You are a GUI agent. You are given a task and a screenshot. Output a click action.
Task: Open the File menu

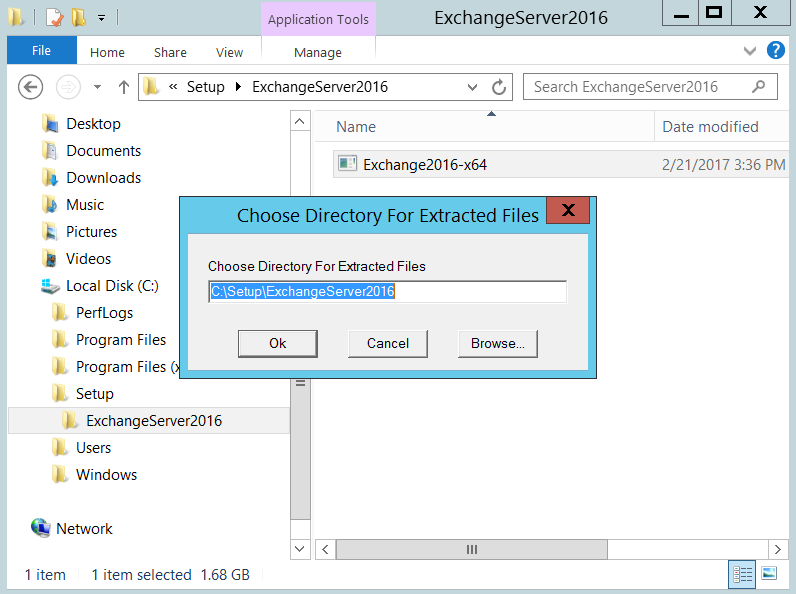pyautogui.click(x=41, y=51)
